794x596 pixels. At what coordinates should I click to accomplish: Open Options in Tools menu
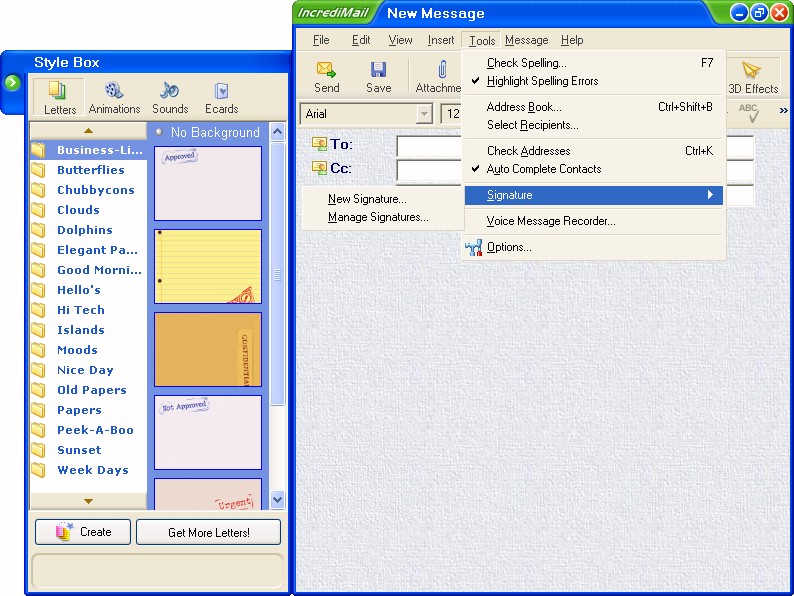(509, 247)
